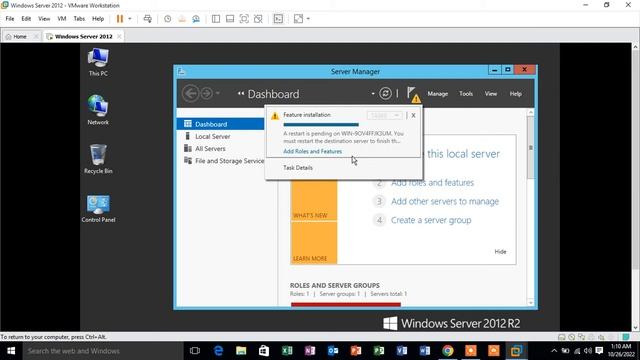640x360 pixels.
Task: Select the Windows Server 2012 tab
Action: [84, 36]
